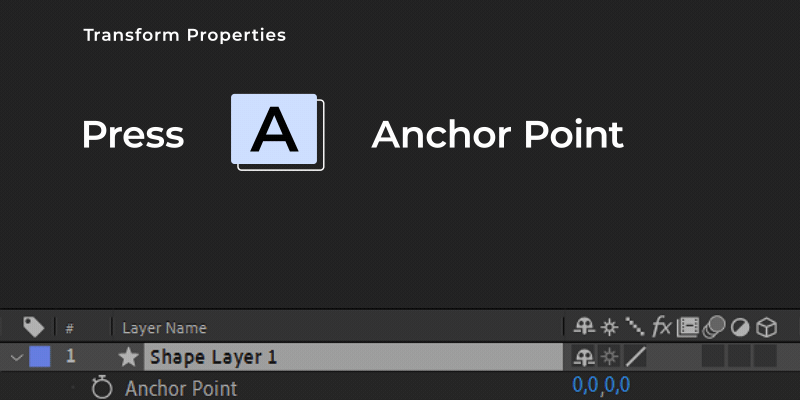Click the Quality dotted-line header icon
800x400 pixels.
(634, 327)
